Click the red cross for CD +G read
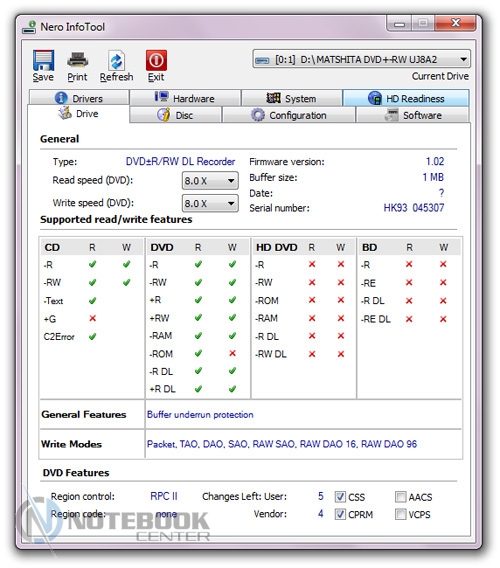 coord(92,318)
